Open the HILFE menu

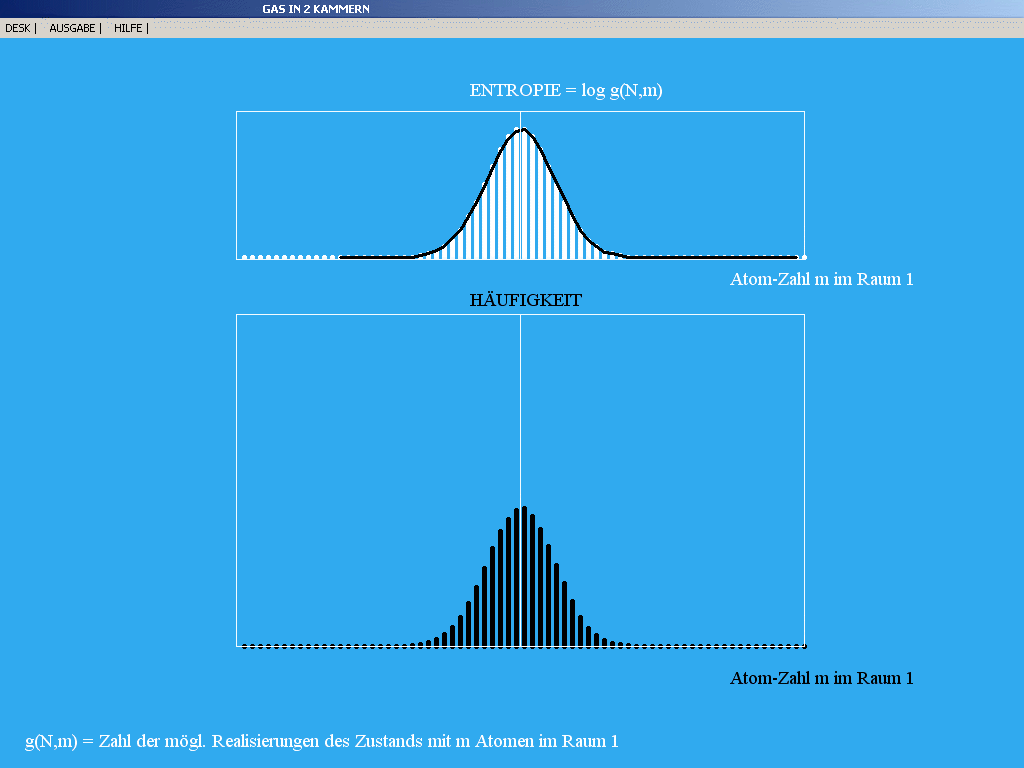point(128,28)
